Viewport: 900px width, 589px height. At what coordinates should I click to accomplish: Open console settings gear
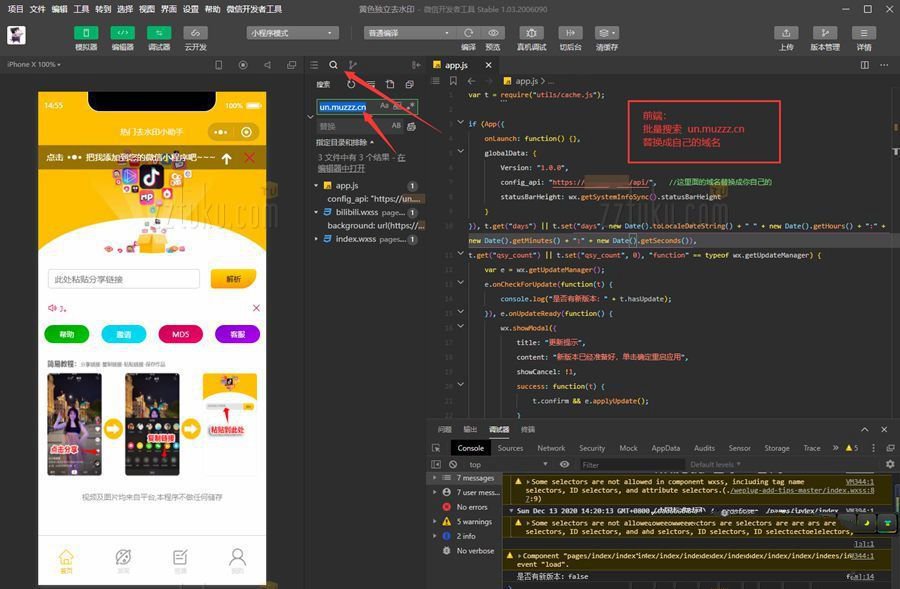[890, 464]
